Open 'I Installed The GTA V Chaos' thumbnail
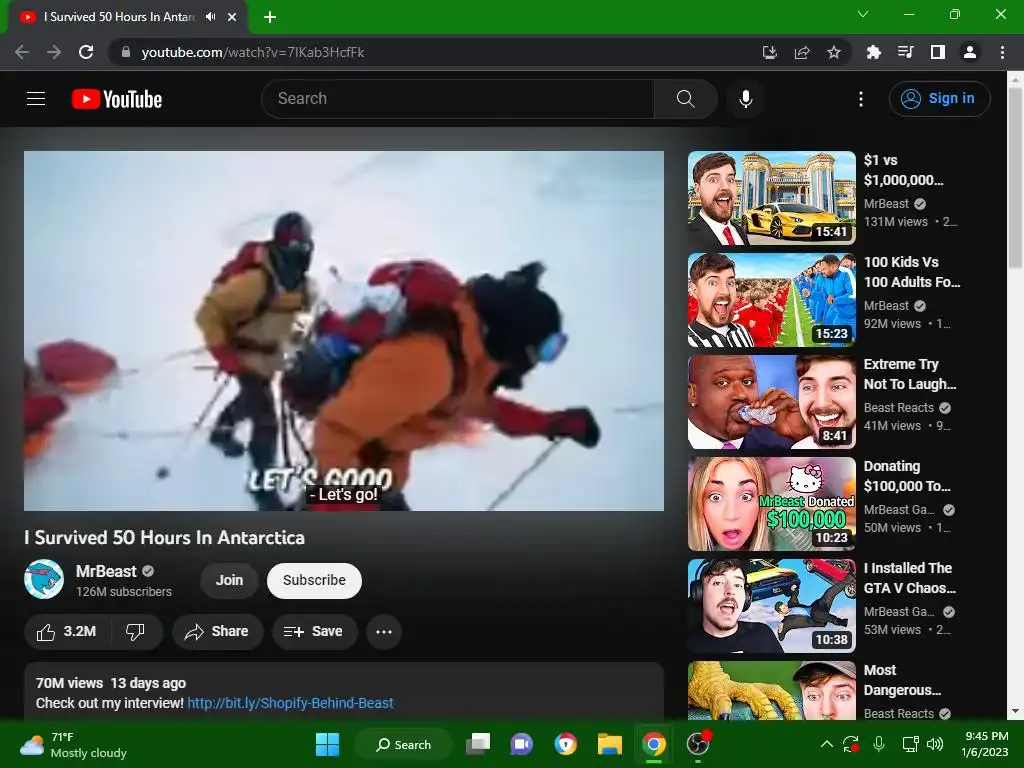This screenshot has height=768, width=1024. [x=771, y=605]
